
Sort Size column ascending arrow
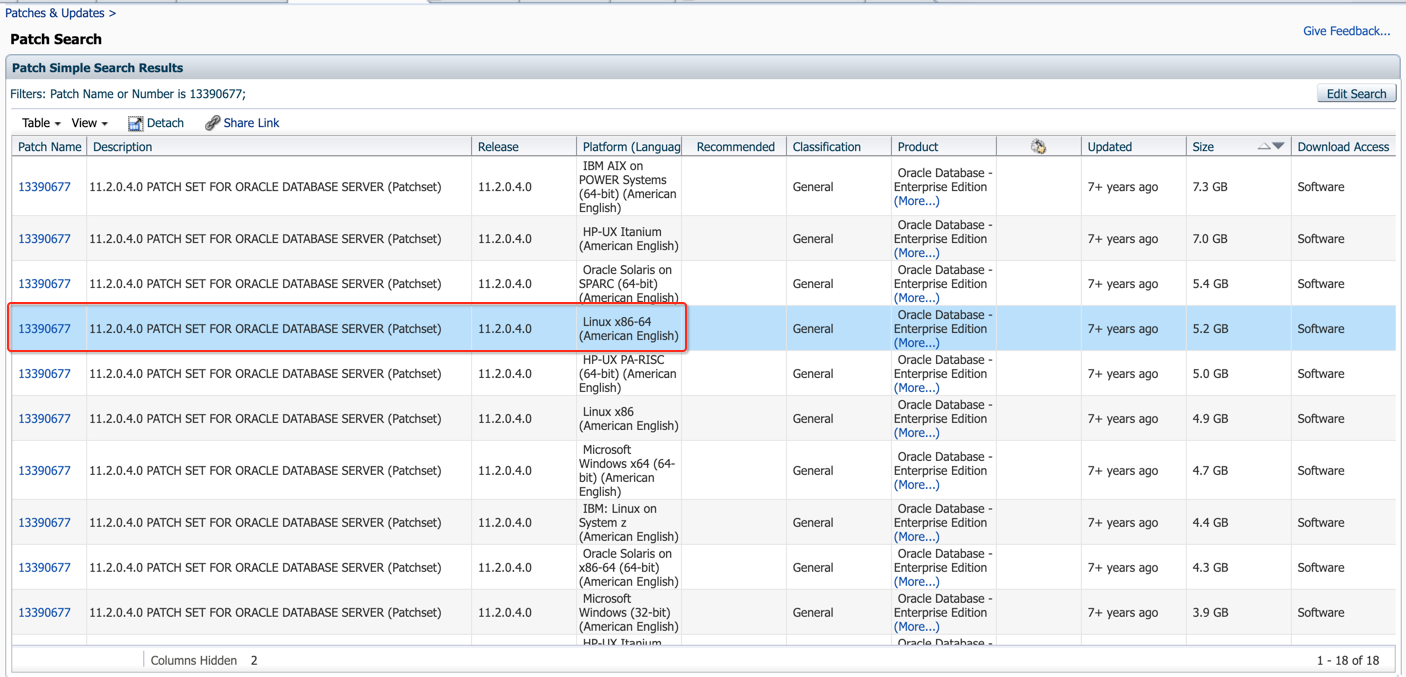[1264, 146]
